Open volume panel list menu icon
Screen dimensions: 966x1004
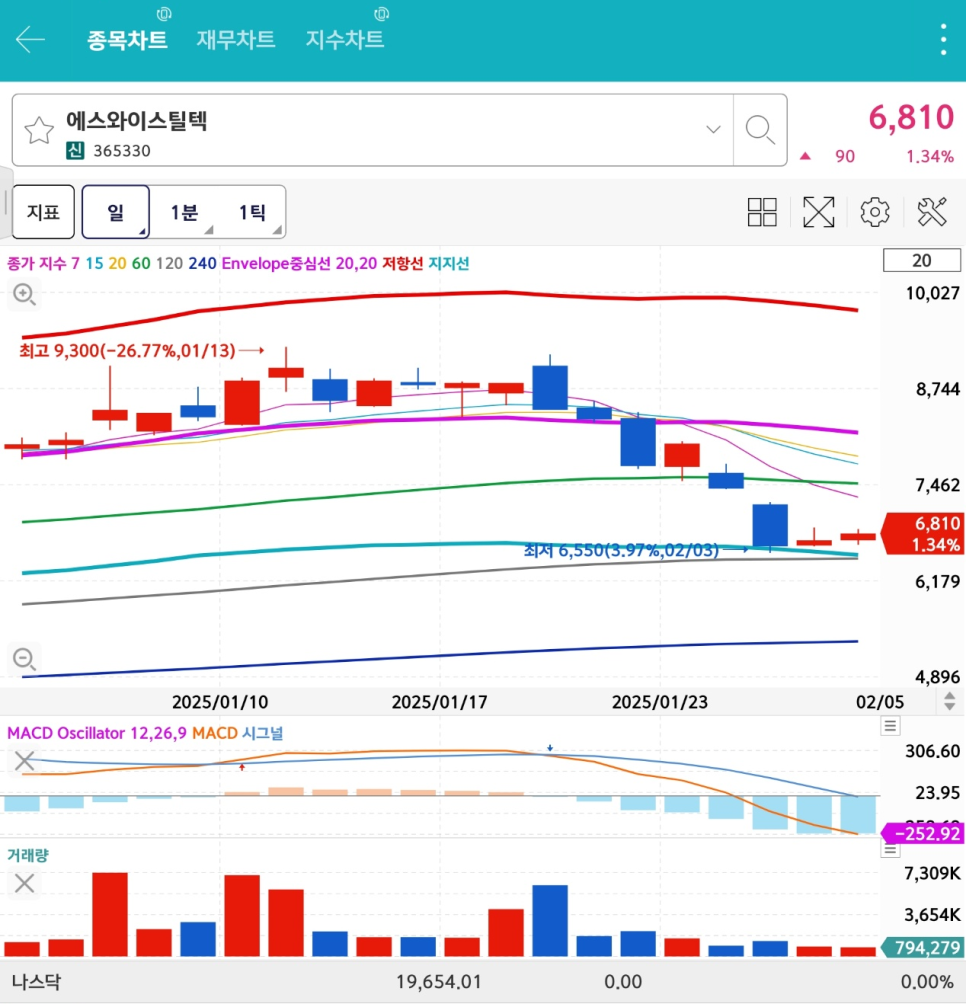(890, 849)
